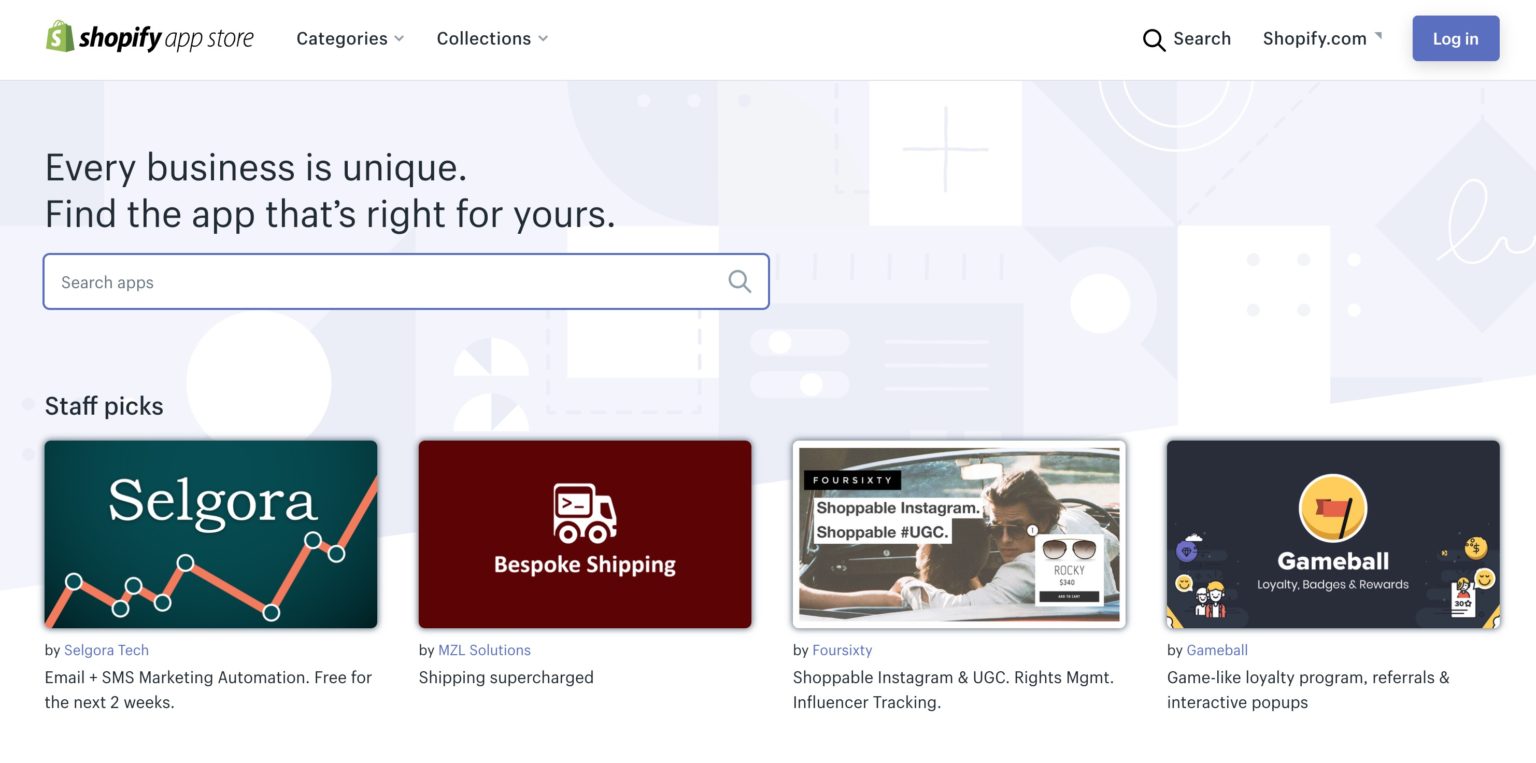1536x763 pixels.
Task: Click the Staff picks heading
Action: tap(104, 406)
